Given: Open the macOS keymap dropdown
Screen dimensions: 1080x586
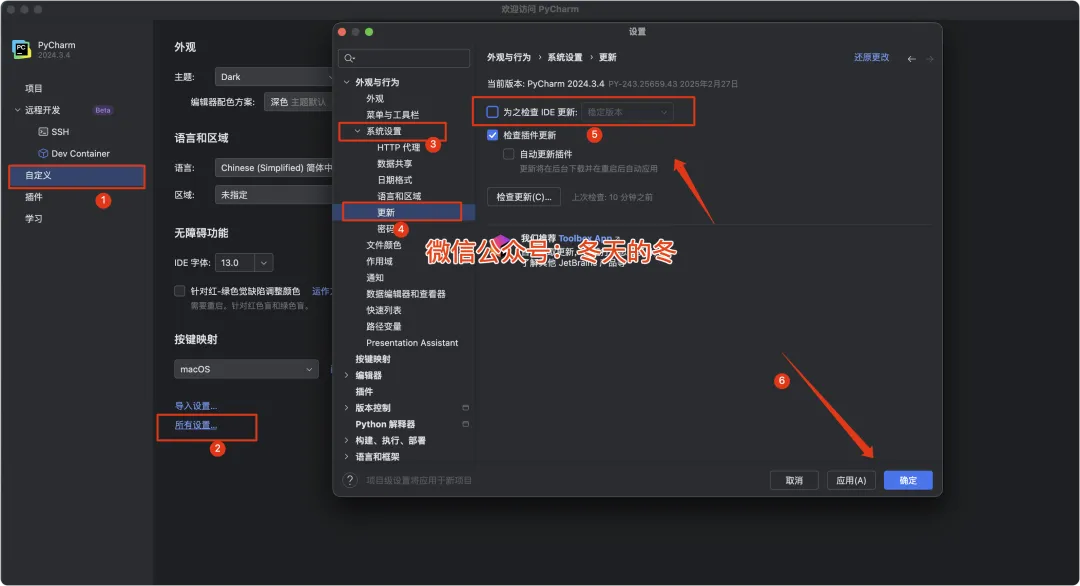Looking at the screenshot, I should tap(246, 369).
